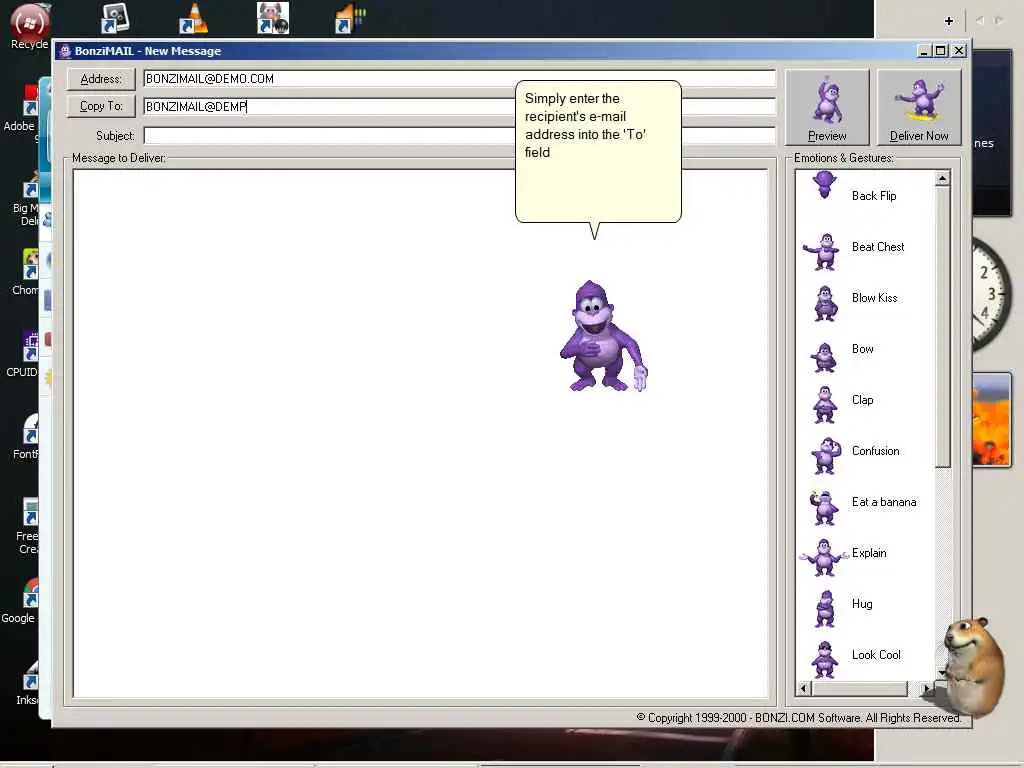Maximize the BonziMAIL window
The width and height of the screenshot is (1024, 768).
[940, 51]
